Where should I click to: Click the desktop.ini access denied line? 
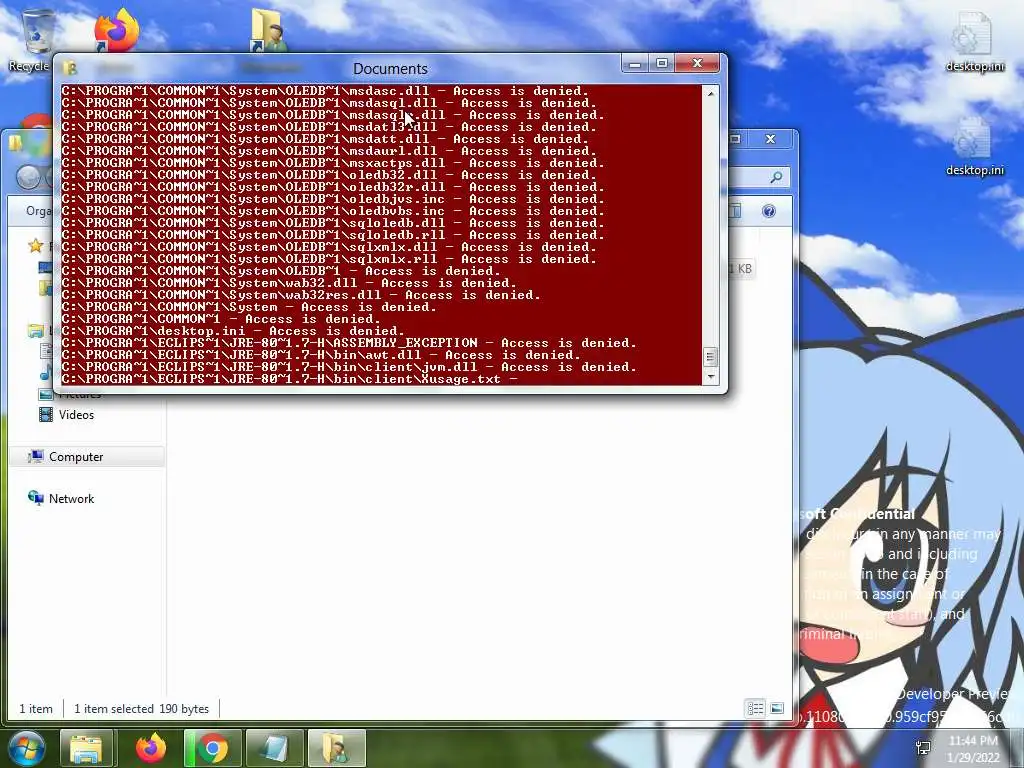click(x=232, y=330)
